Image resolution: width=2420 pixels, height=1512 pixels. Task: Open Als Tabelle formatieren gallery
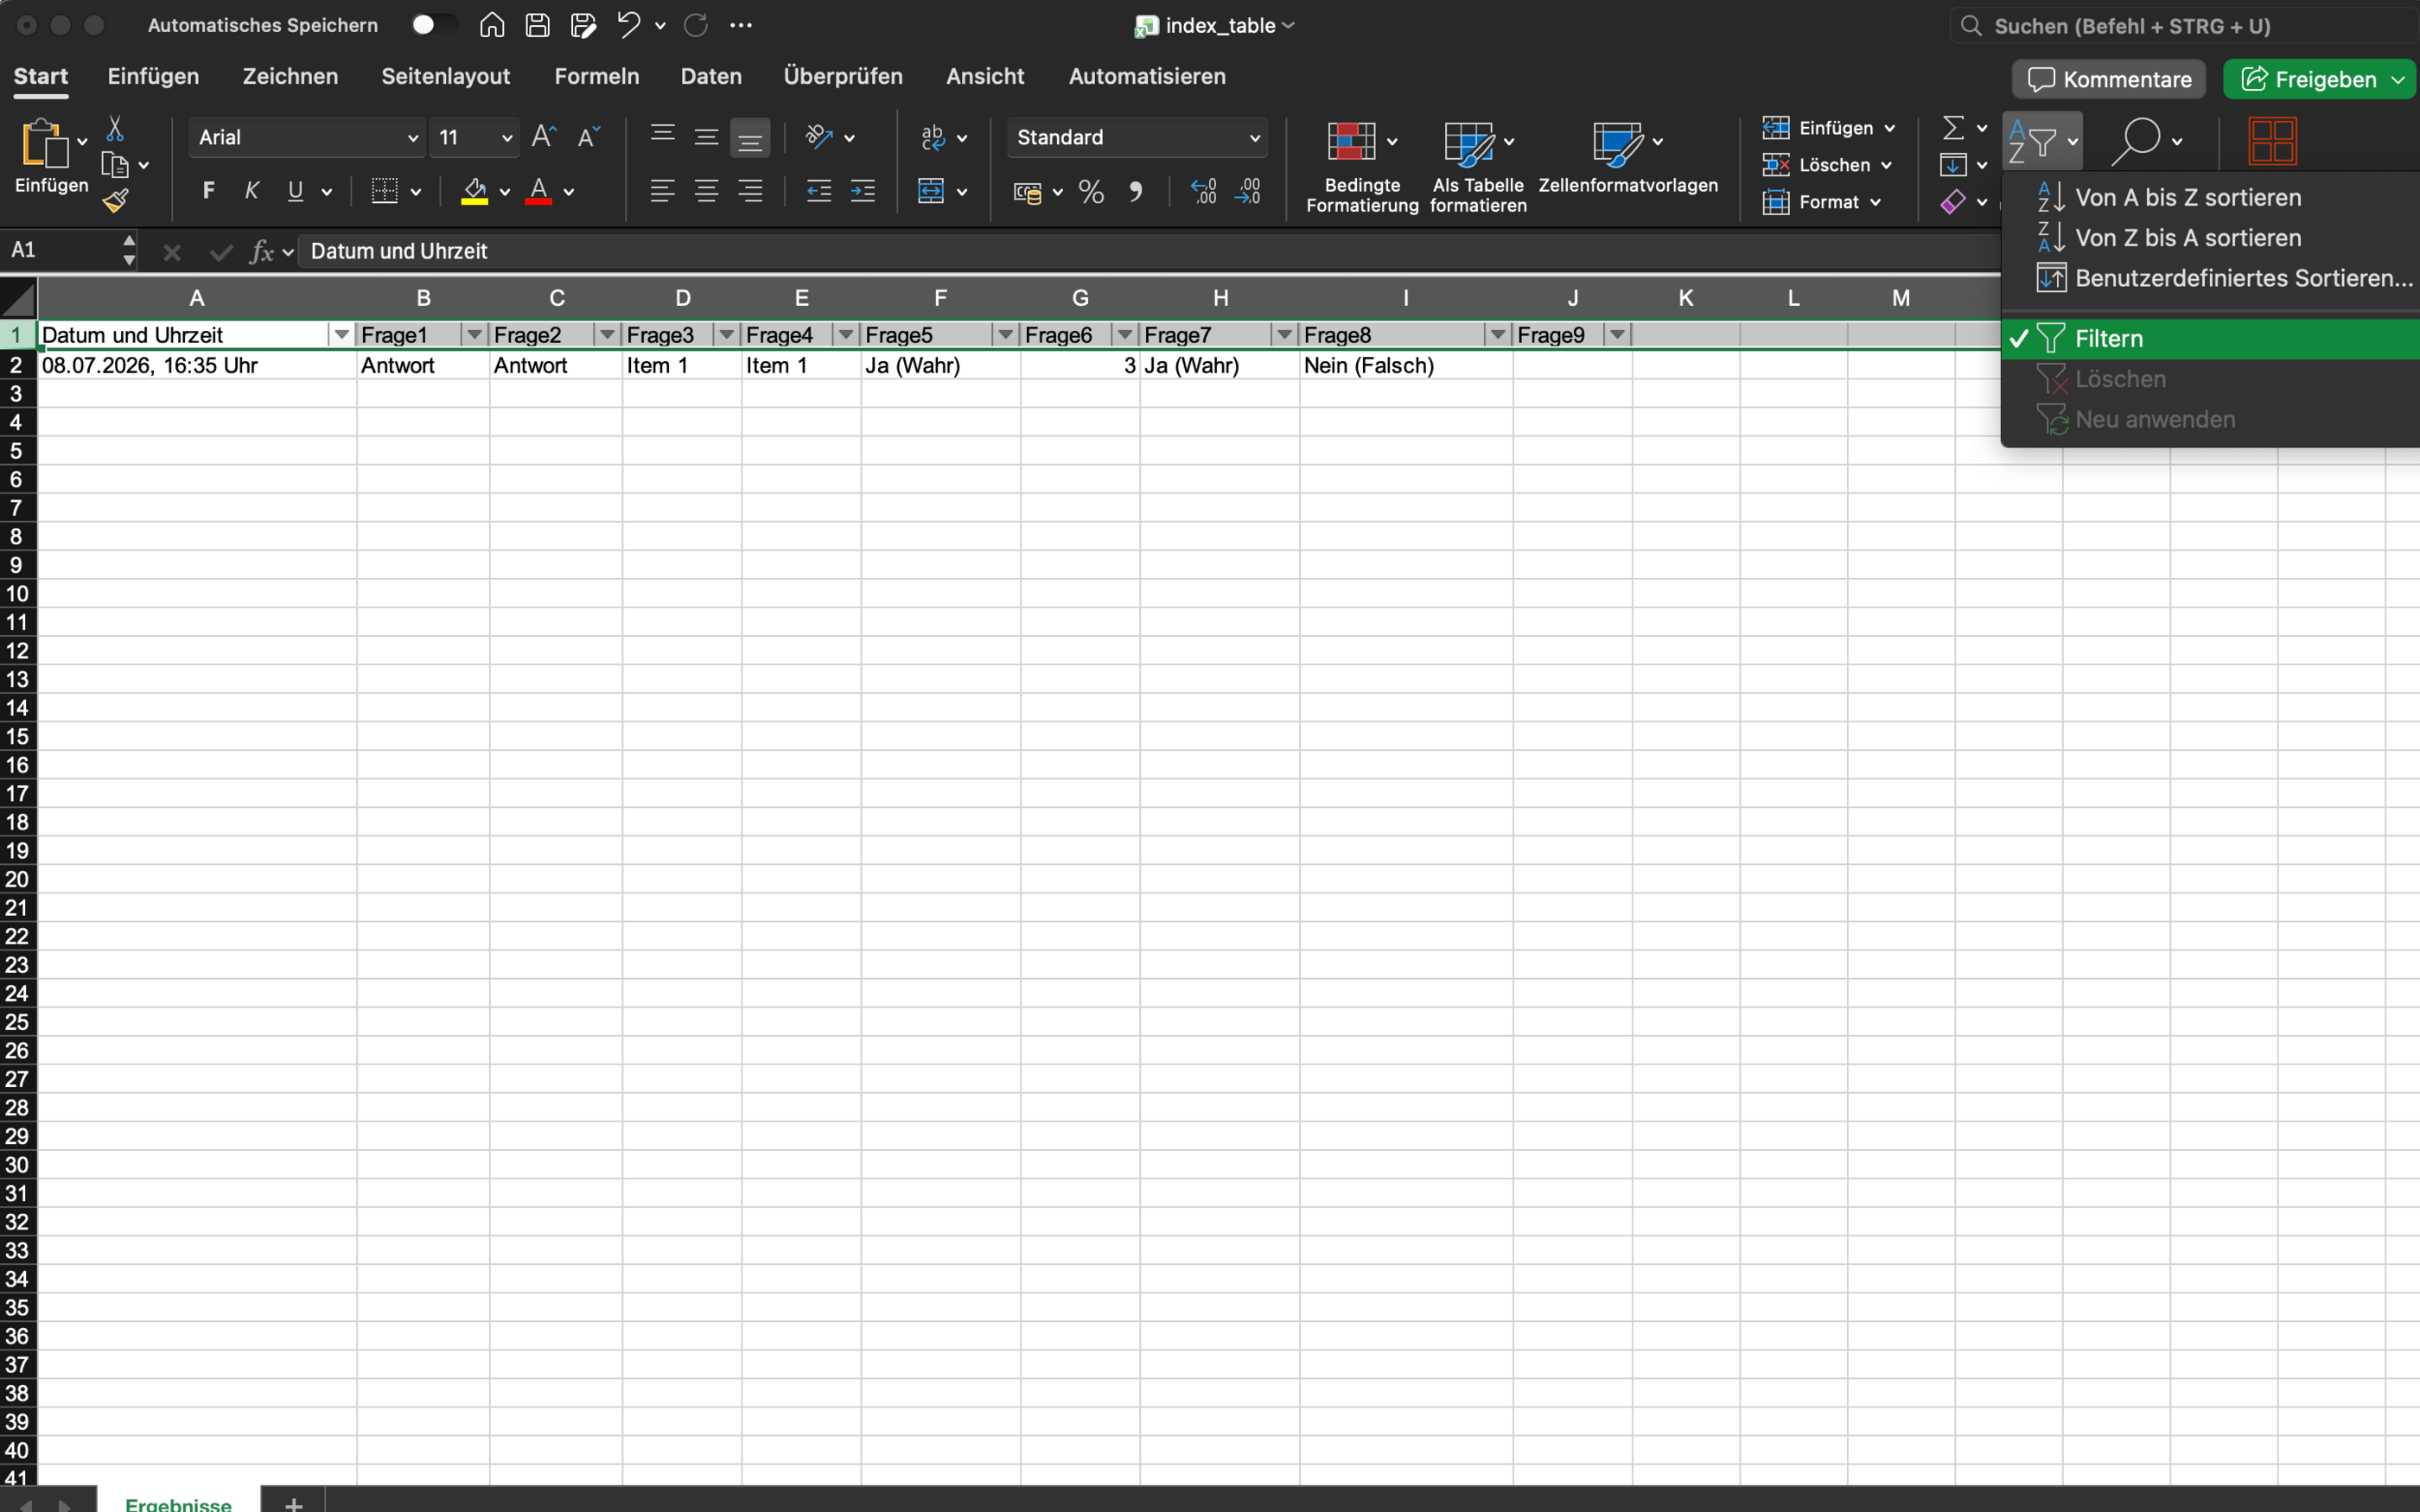coord(1478,167)
